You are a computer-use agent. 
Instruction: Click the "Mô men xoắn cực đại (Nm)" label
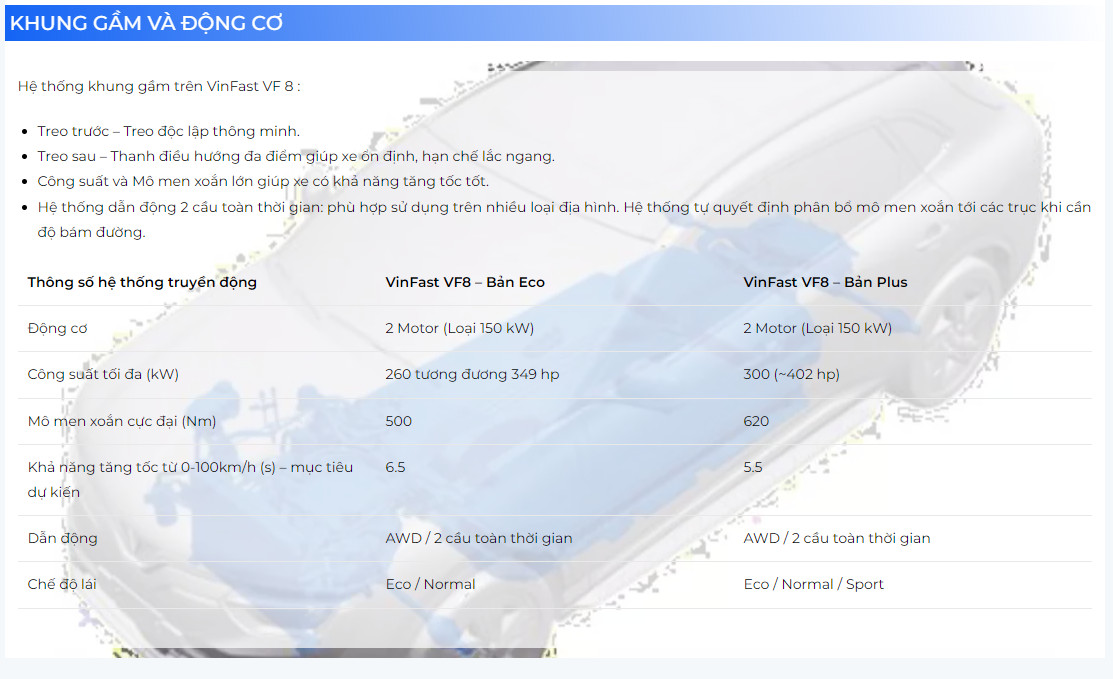(122, 421)
